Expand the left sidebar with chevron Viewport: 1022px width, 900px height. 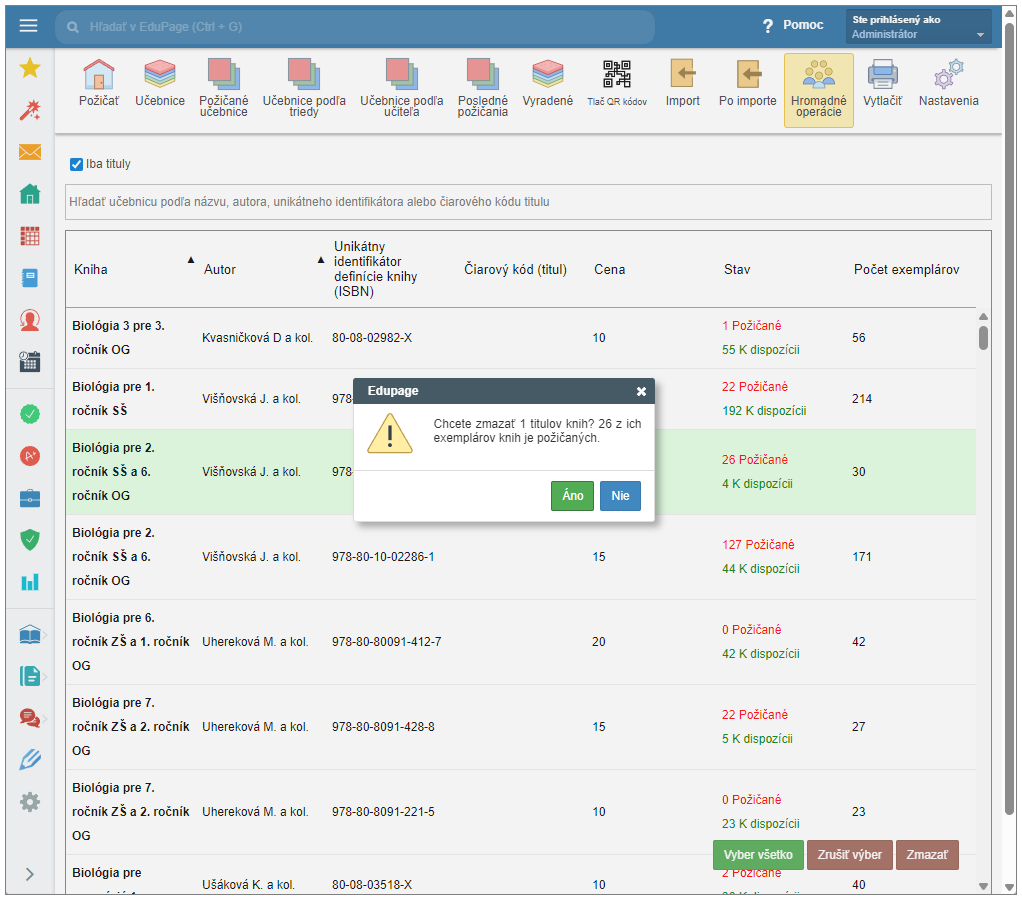click(30, 874)
